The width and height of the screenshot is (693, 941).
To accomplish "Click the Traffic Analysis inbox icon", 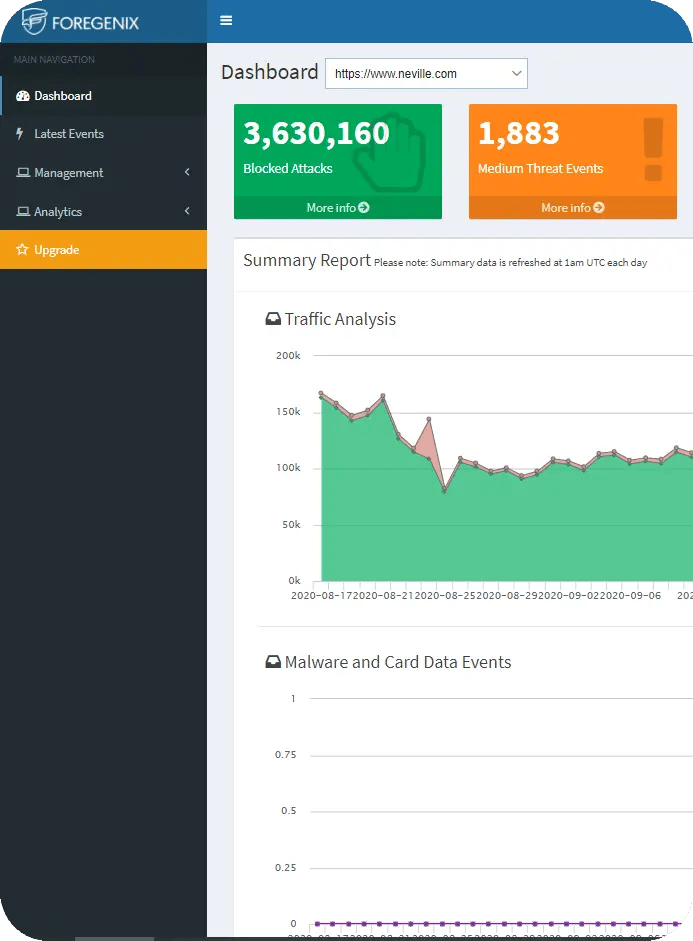I will coord(273,320).
